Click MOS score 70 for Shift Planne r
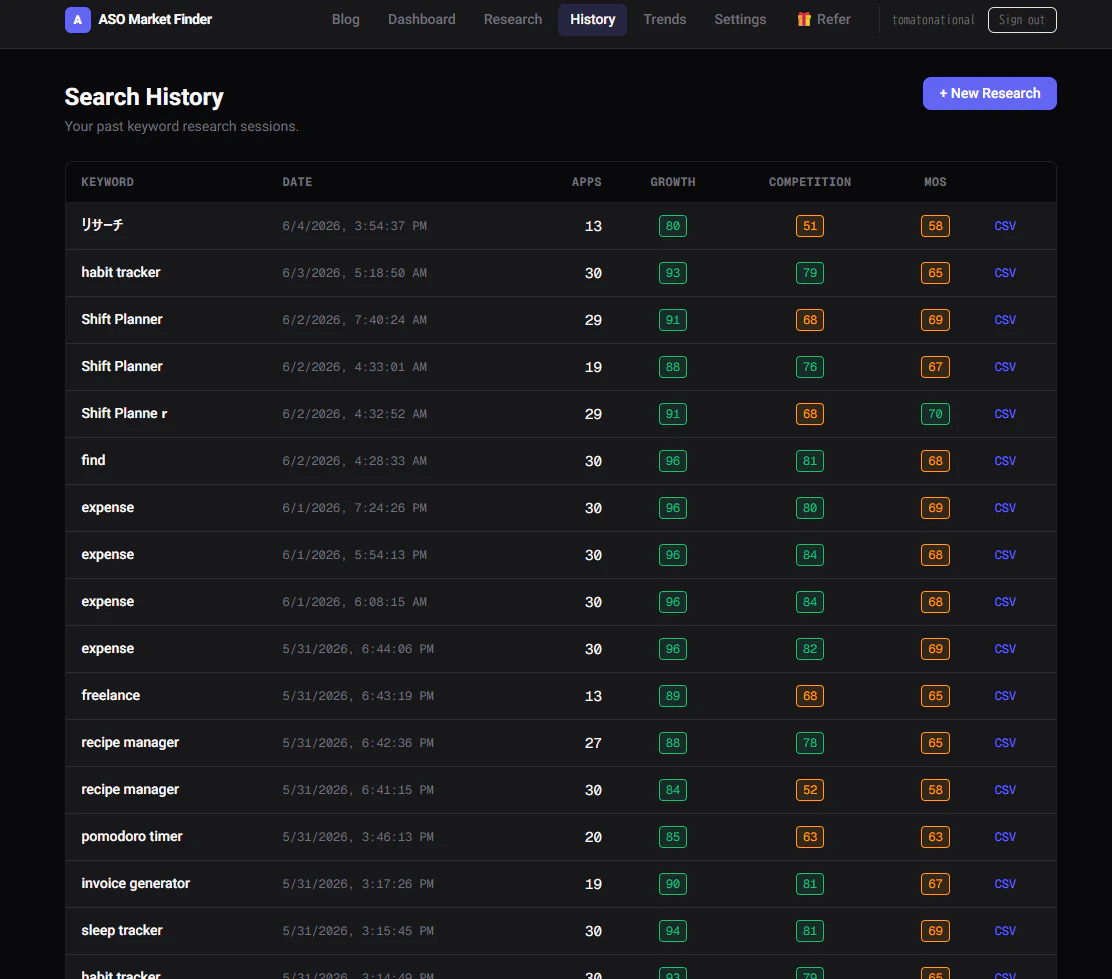This screenshot has width=1112, height=979. click(x=935, y=414)
